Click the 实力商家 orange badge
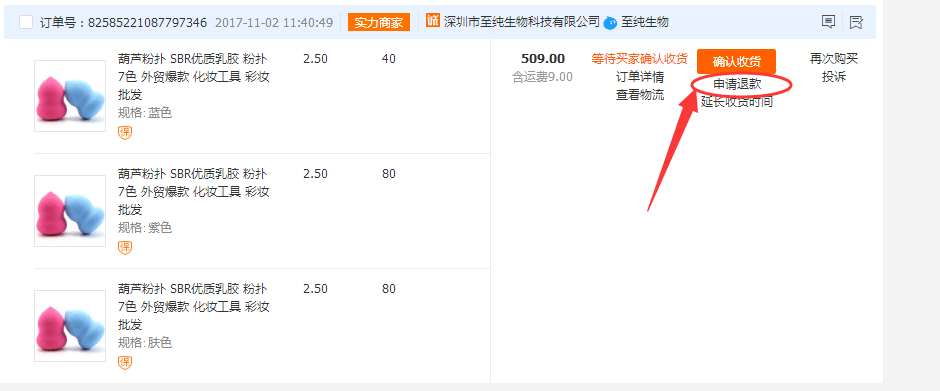 click(378, 23)
